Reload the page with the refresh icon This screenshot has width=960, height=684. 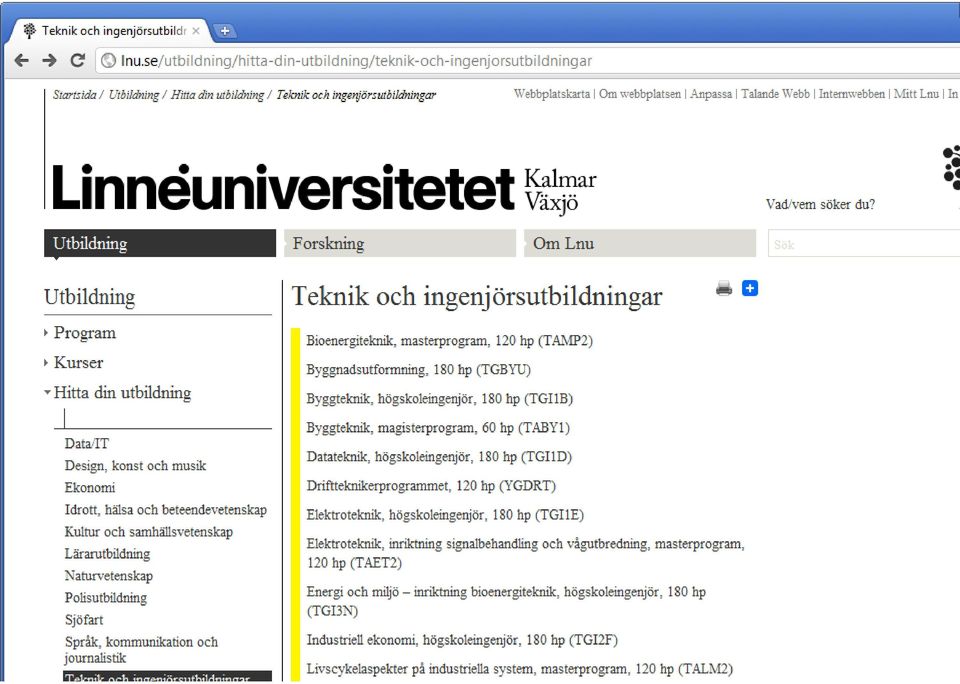point(78,61)
